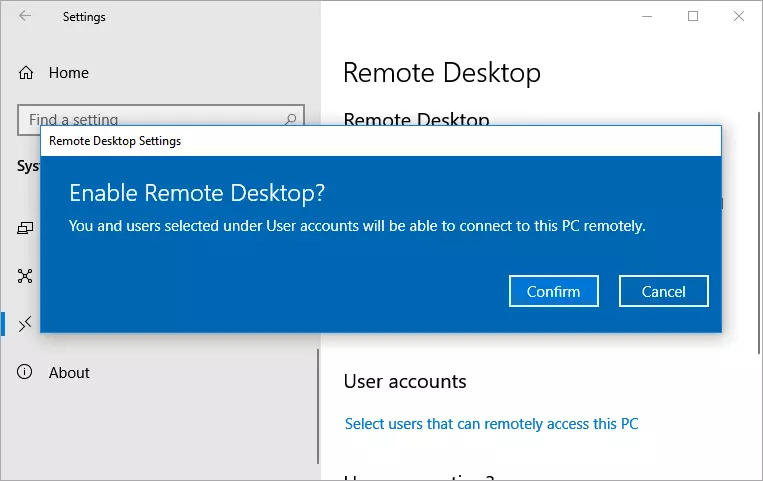Click the Home house icon

[27, 73]
